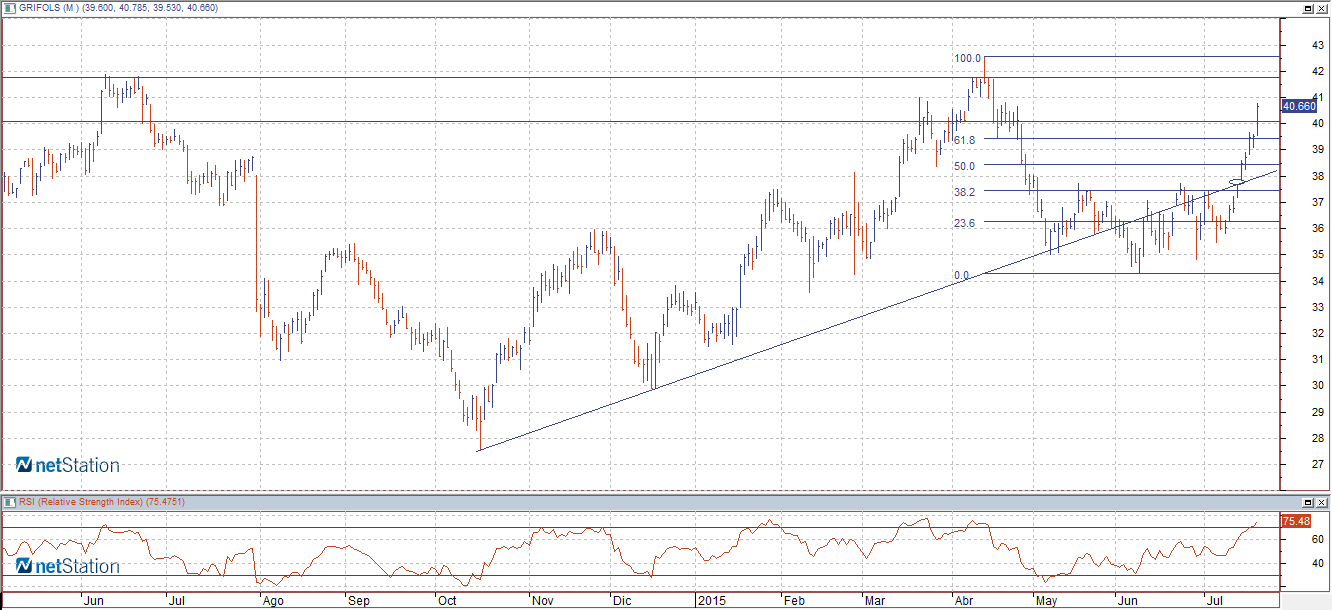Image resolution: width=1332 pixels, height=610 pixels.
Task: Click the RSI value tag 75.48
Action: coord(1296,521)
